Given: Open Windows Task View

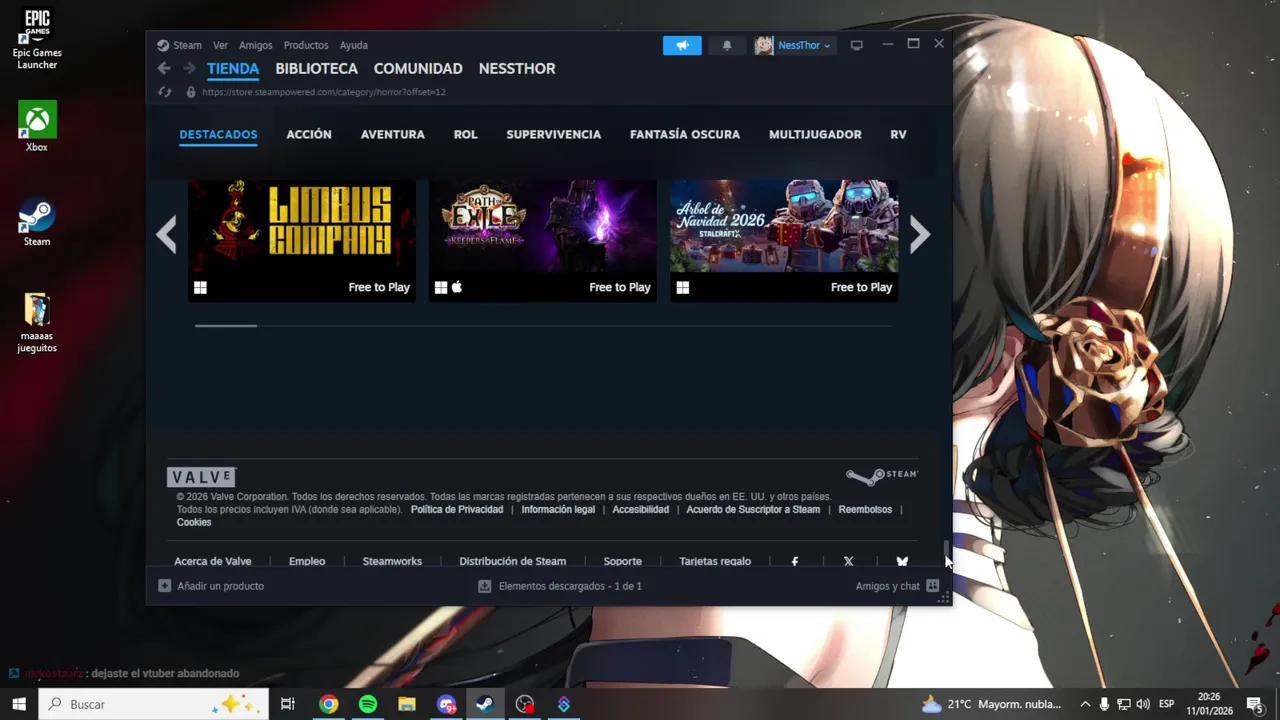Looking at the screenshot, I should click(288, 704).
